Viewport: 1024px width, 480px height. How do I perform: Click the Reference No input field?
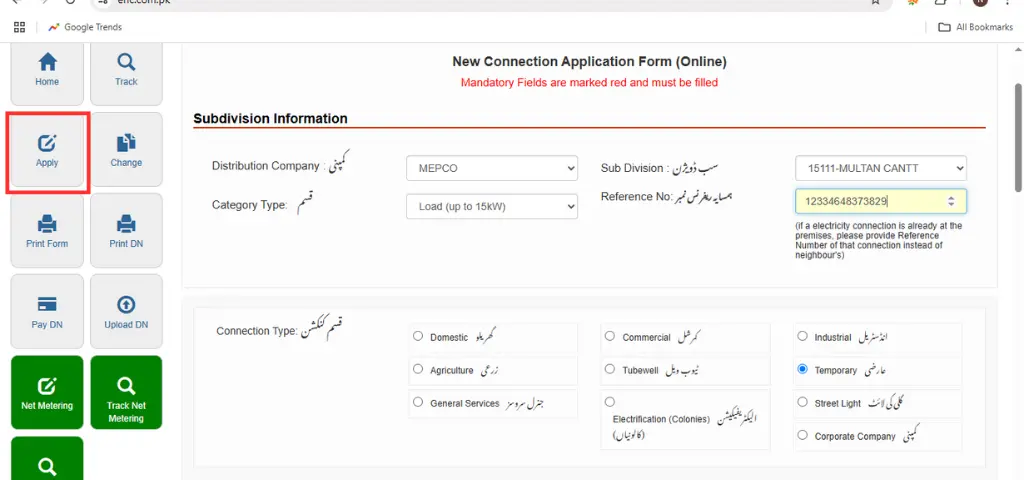[x=881, y=202]
